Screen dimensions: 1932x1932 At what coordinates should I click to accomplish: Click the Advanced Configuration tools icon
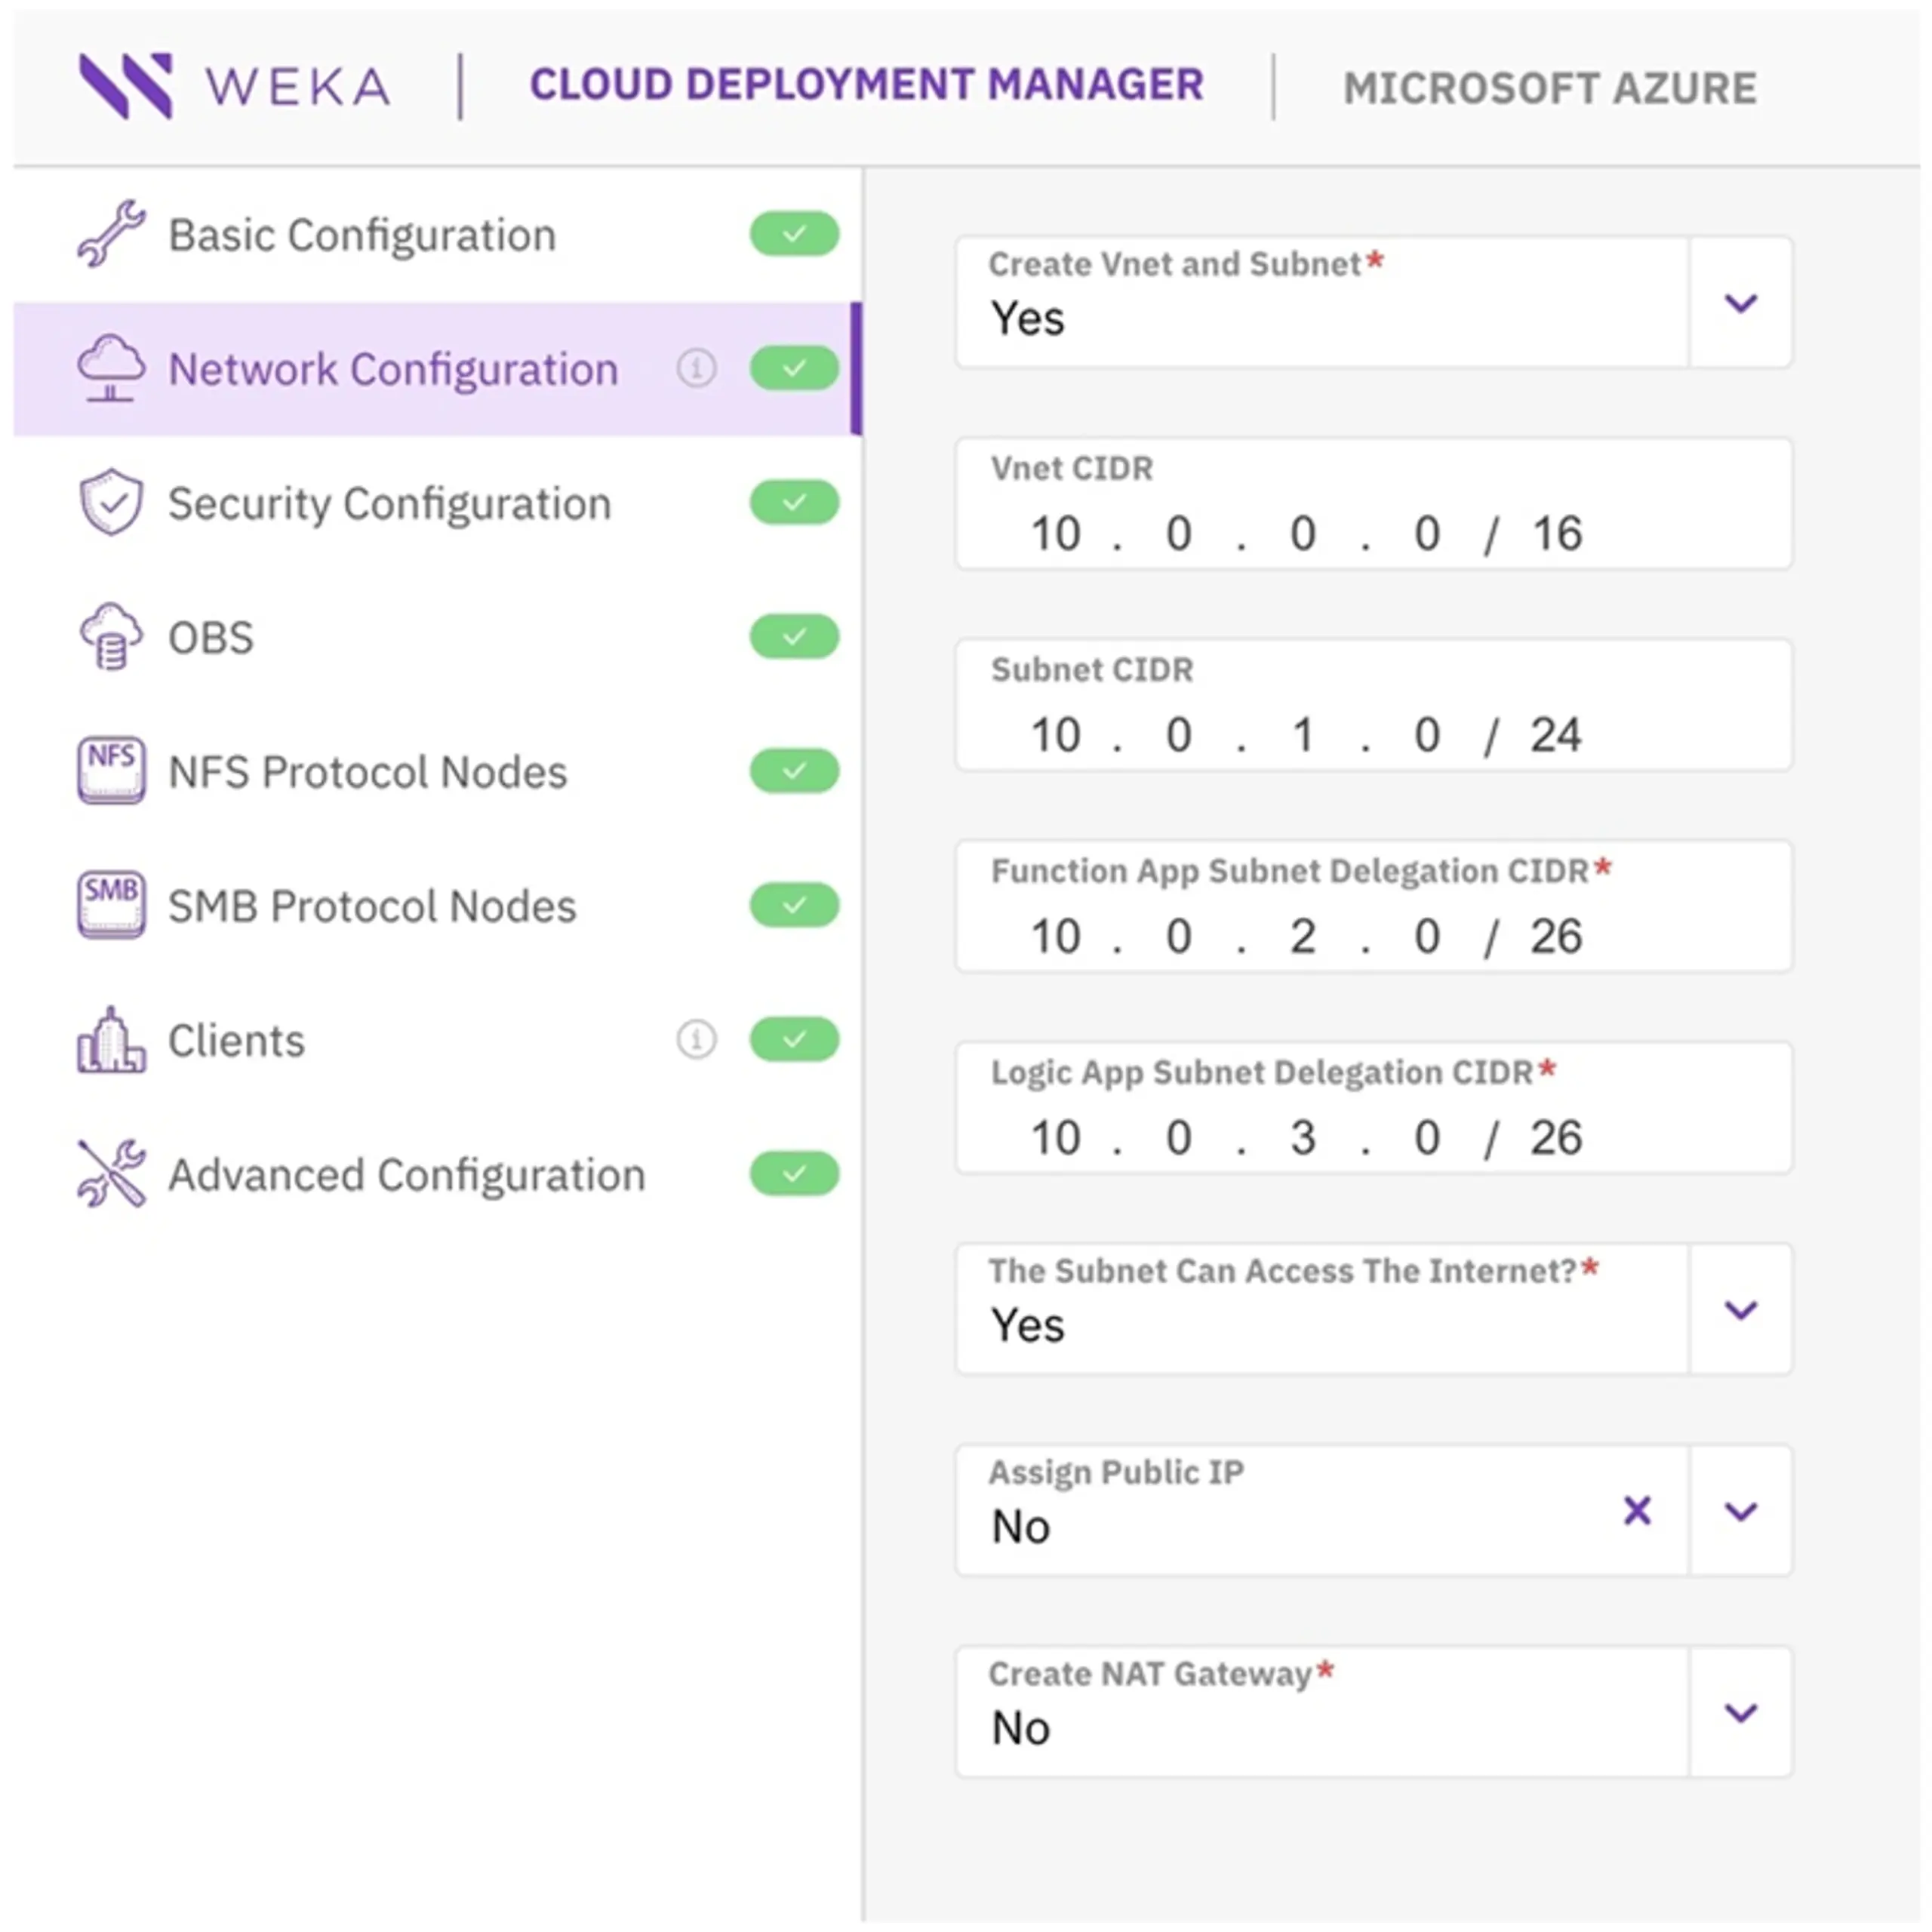pos(111,1174)
